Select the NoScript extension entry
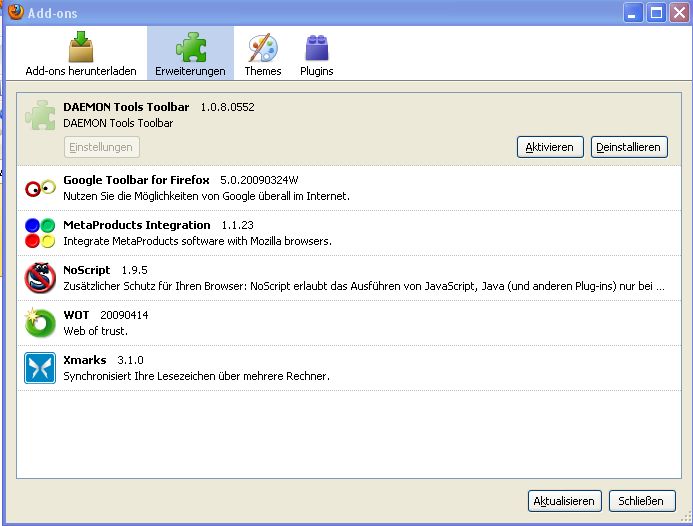The width and height of the screenshot is (693, 526). click(349, 278)
